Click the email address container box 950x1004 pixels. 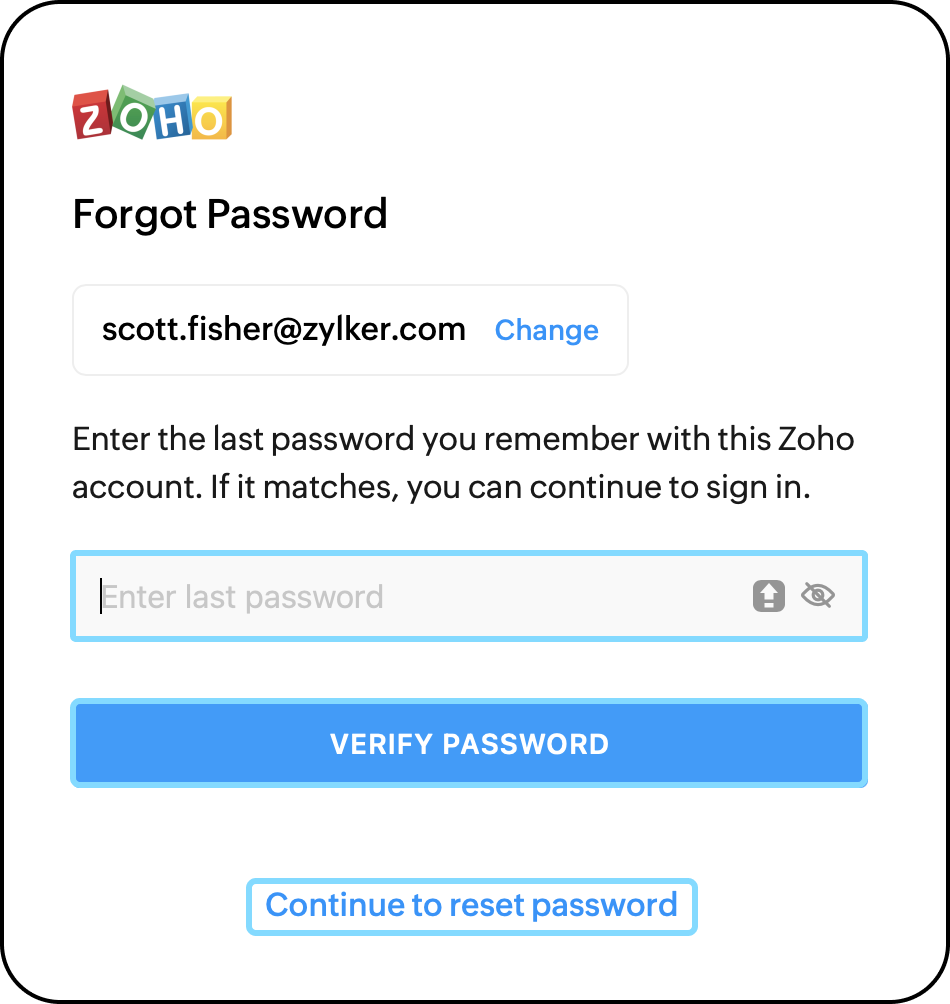350,330
